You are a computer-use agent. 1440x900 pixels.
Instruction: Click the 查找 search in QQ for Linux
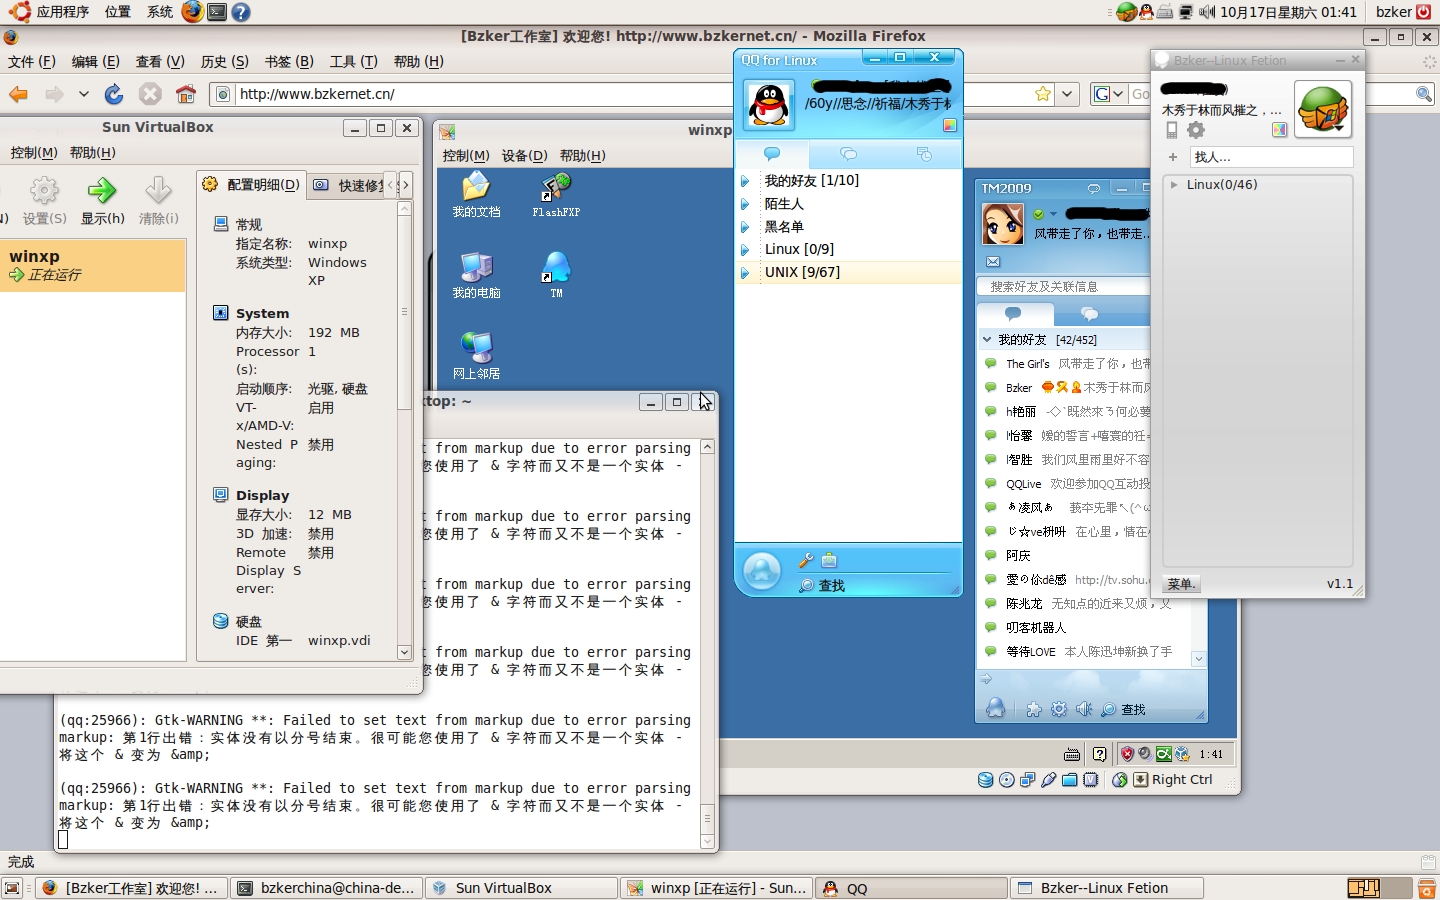[822, 586]
